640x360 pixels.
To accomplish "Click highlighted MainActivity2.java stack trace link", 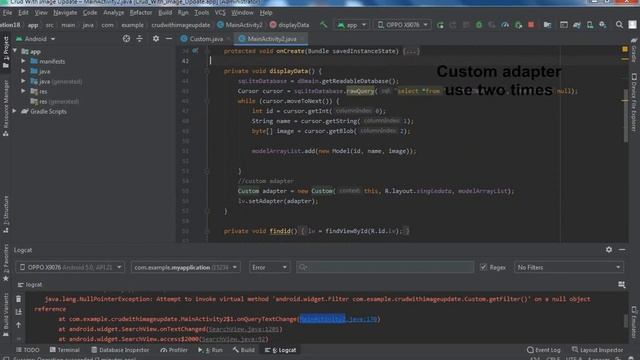I will coord(338,319).
